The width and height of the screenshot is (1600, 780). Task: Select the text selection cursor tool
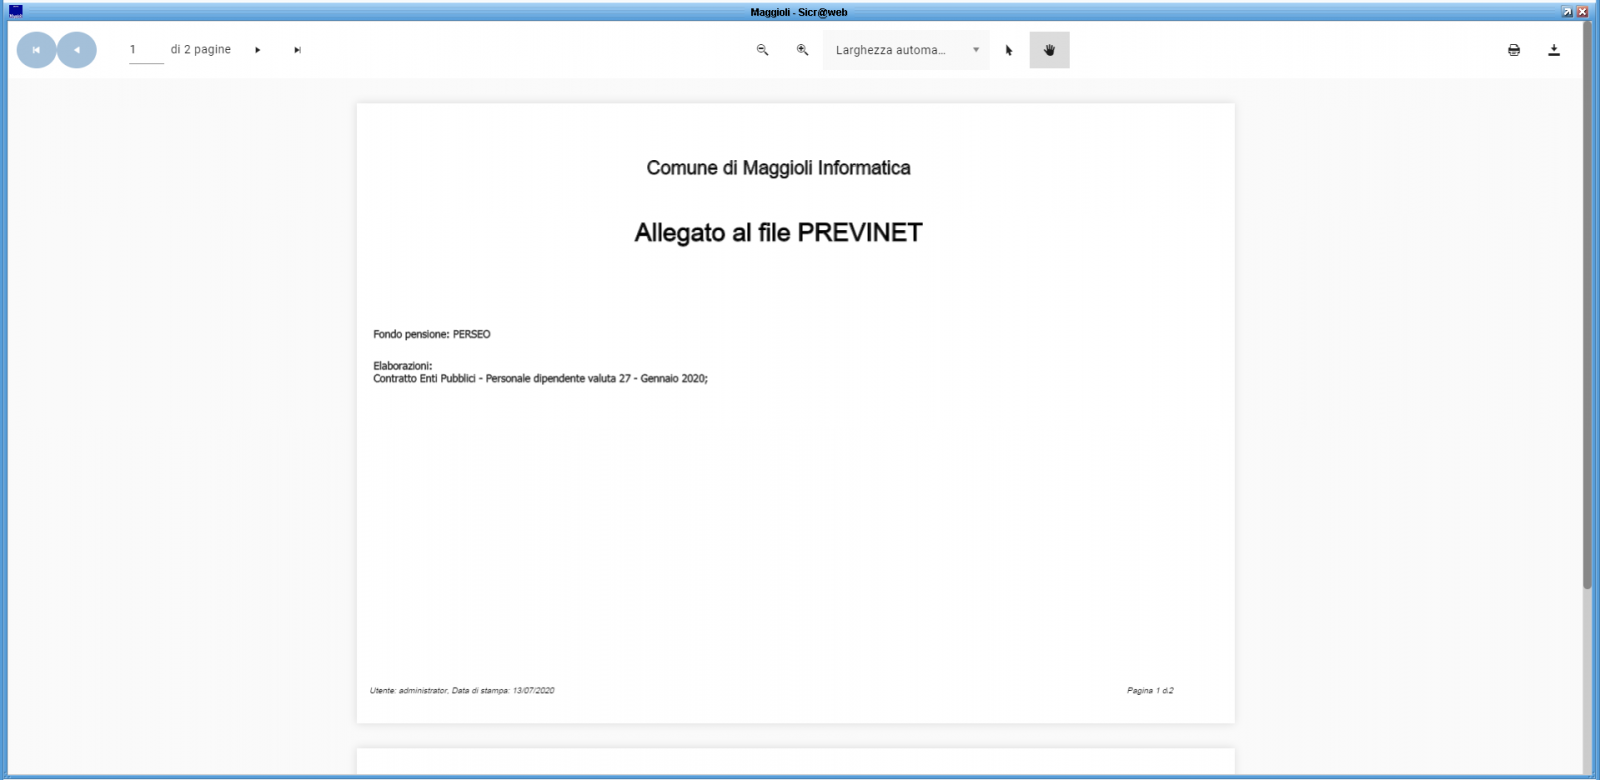click(1009, 50)
